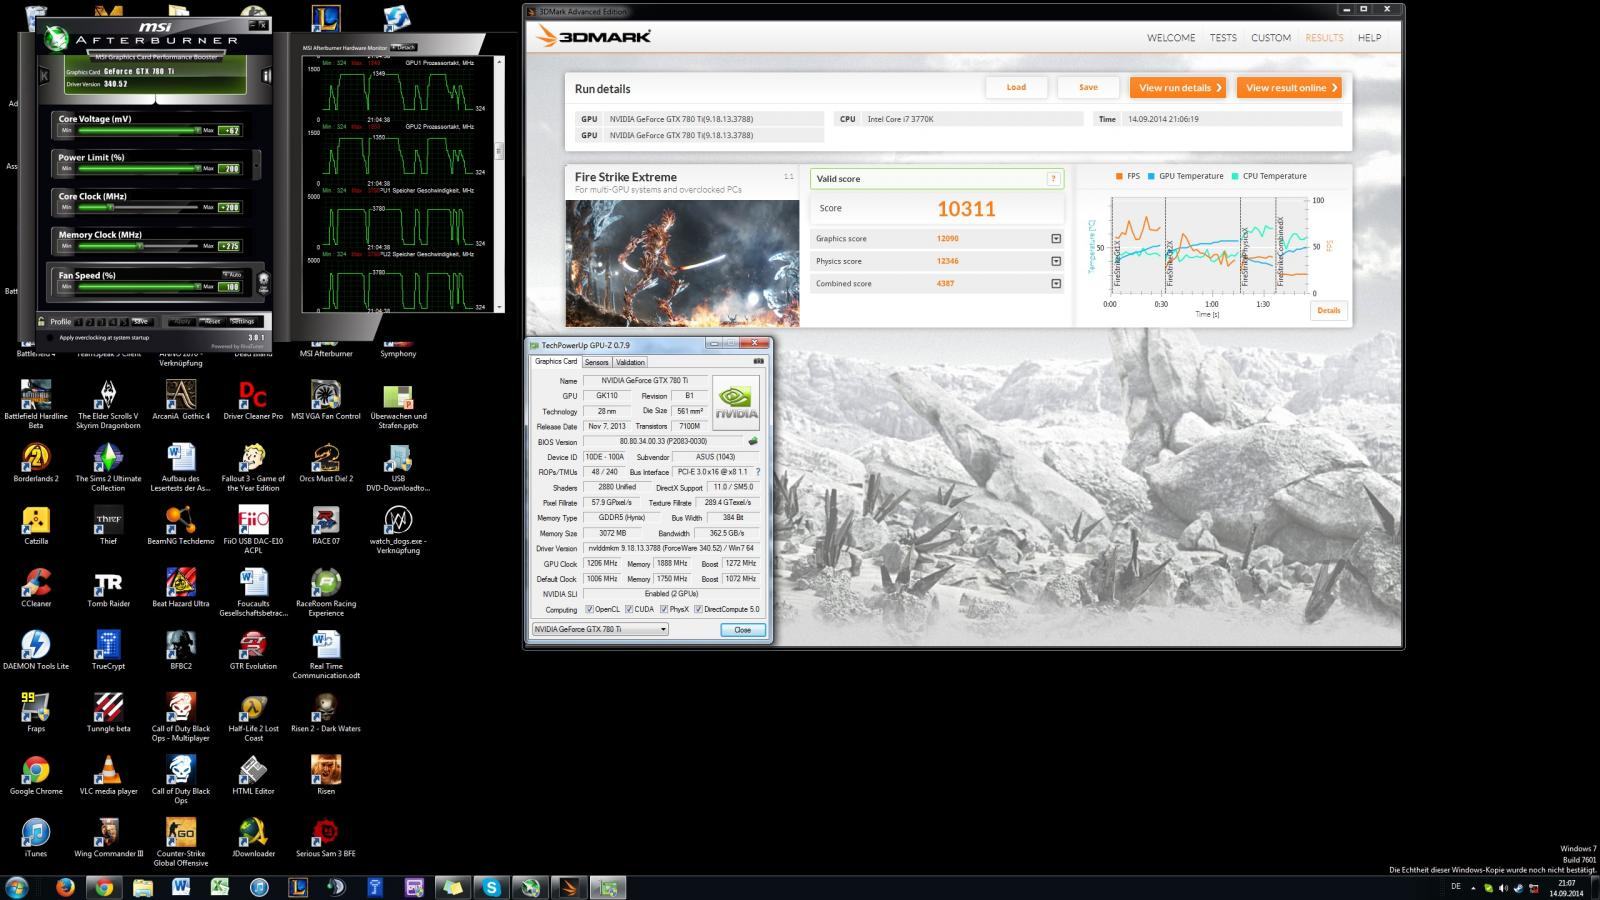
Task: Click the Memory Clock slider handle
Action: click(x=140, y=246)
